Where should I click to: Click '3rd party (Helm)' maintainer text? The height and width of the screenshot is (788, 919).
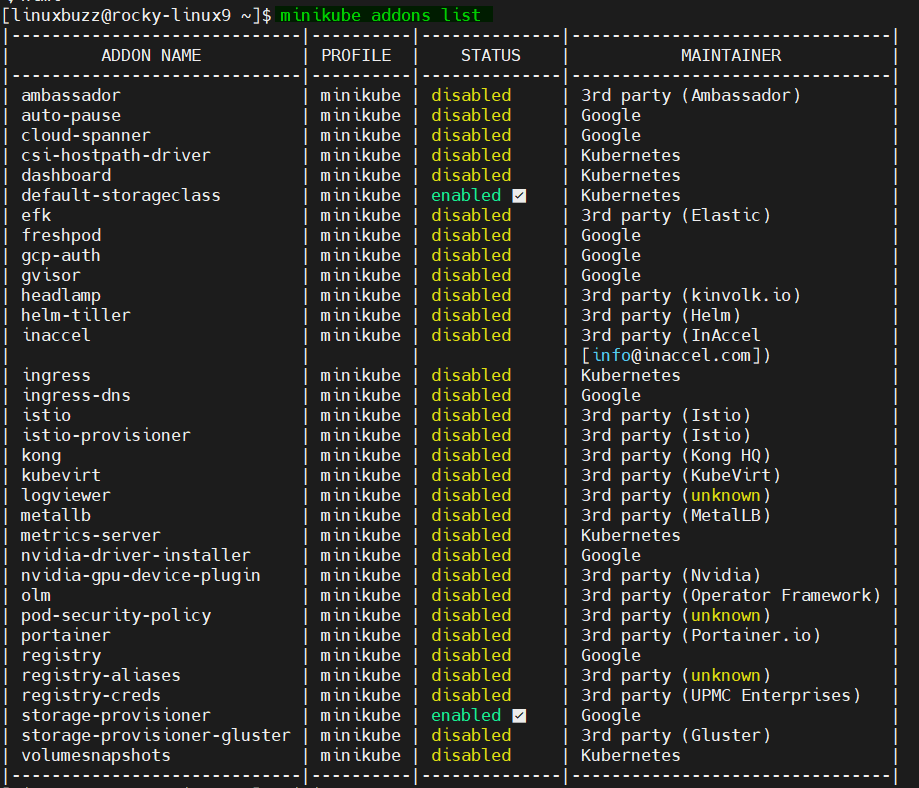pos(661,315)
